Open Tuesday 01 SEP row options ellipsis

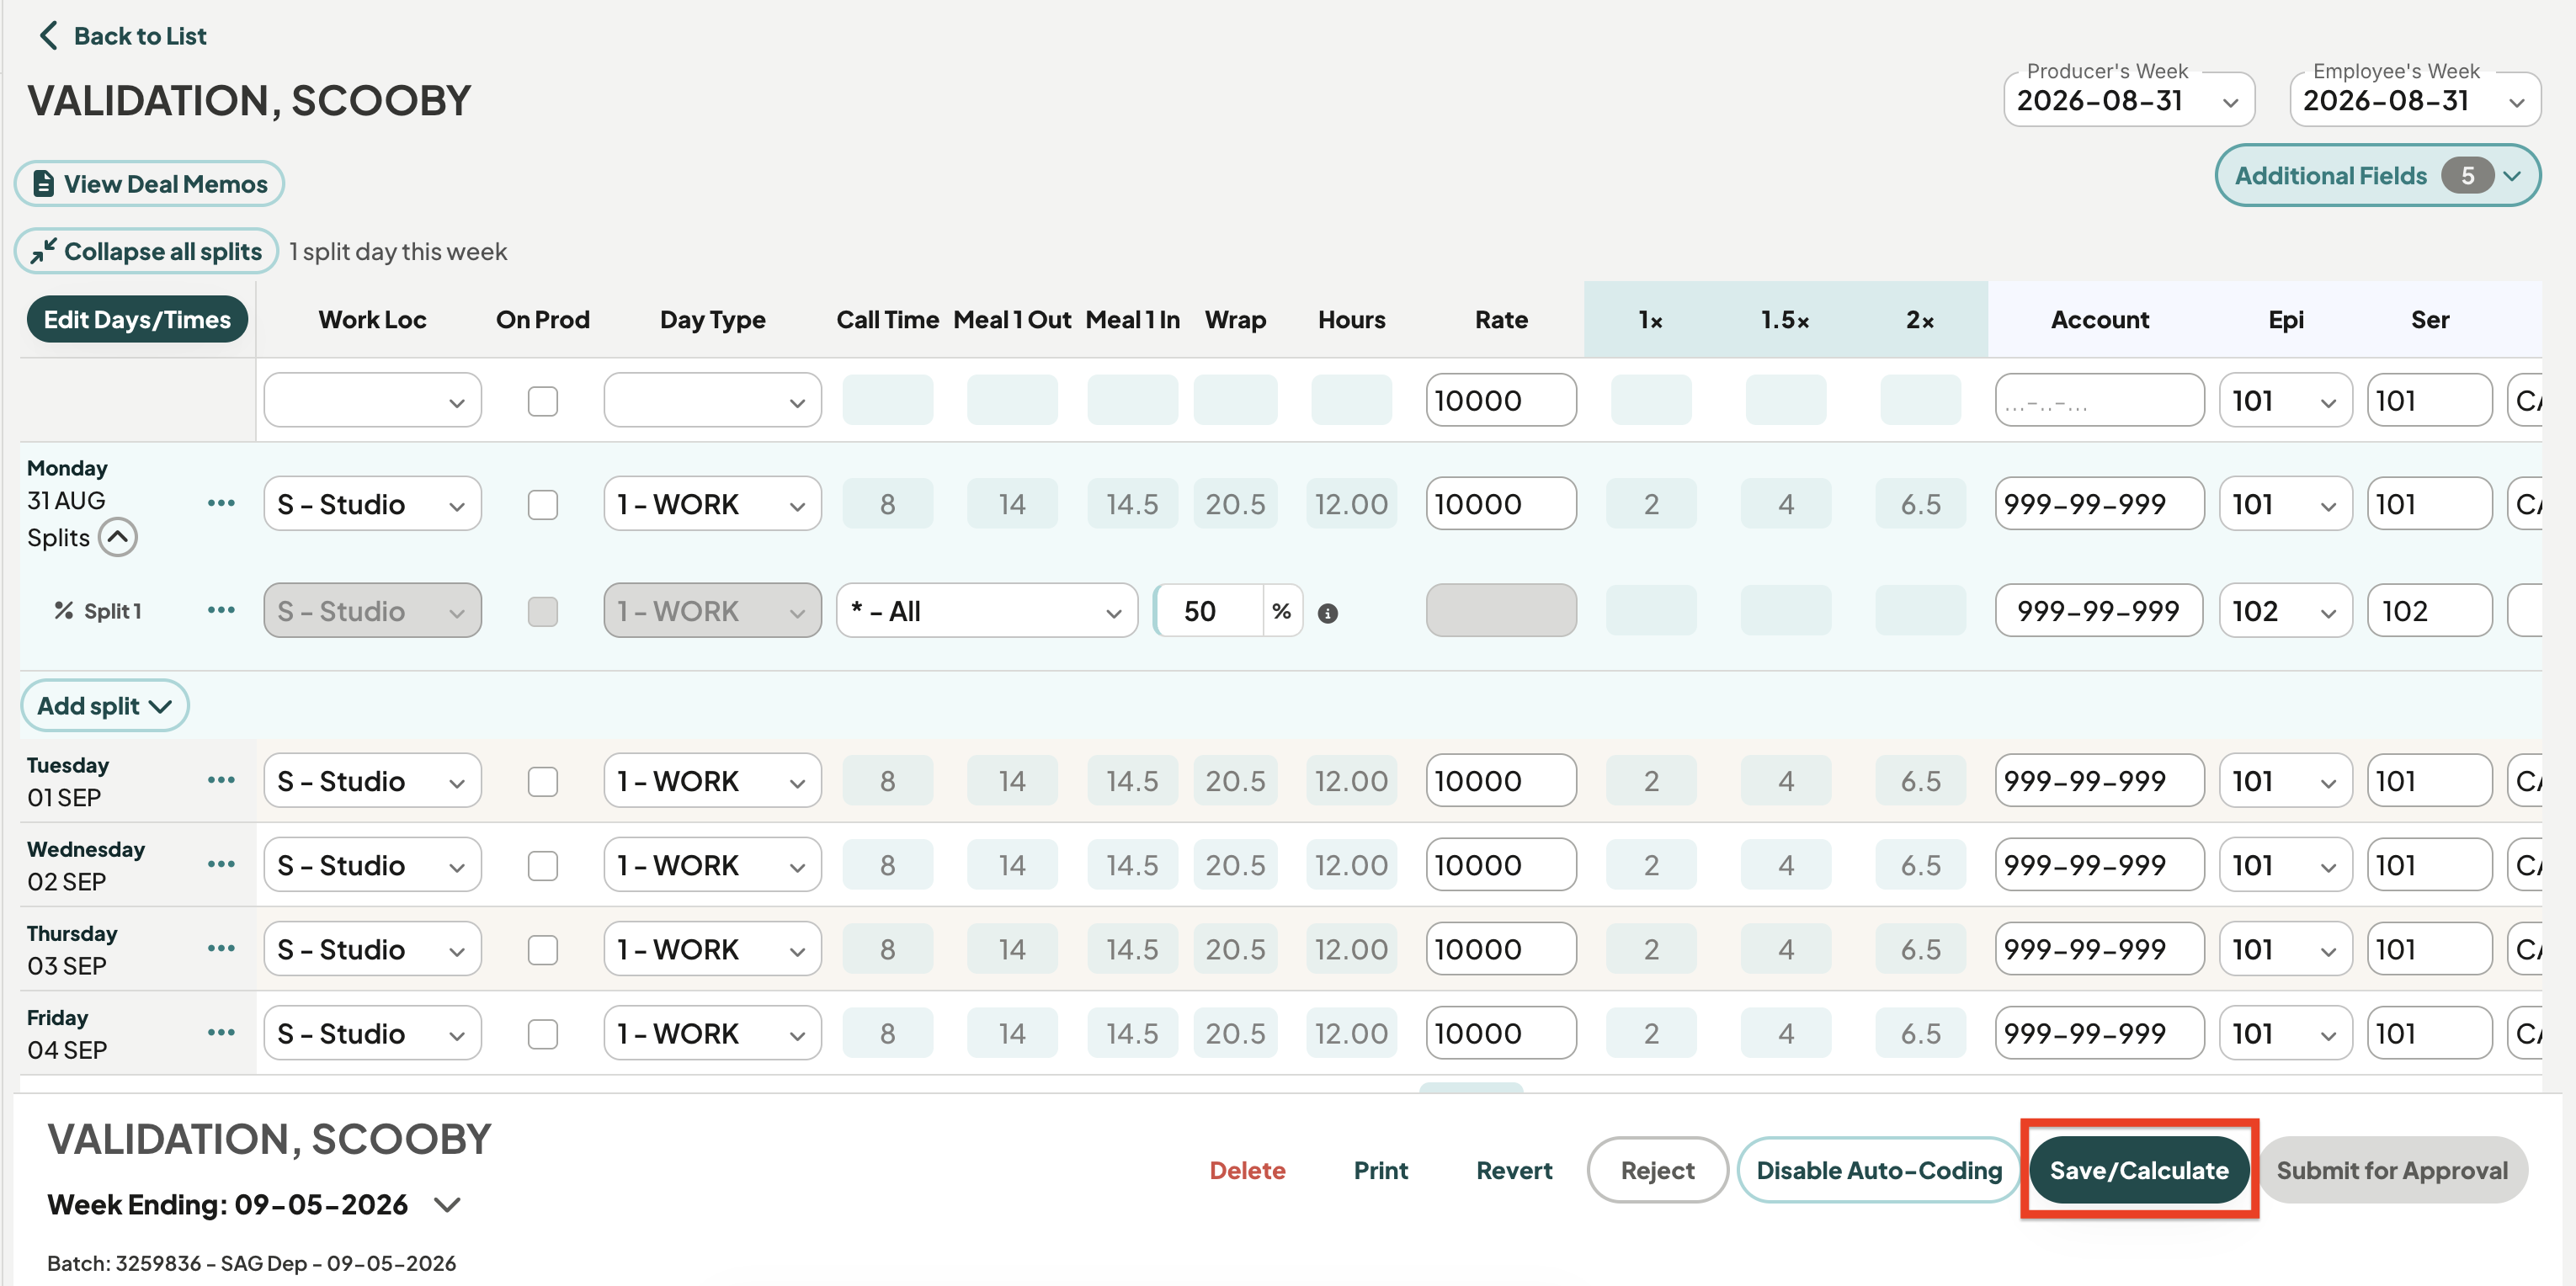(x=221, y=779)
